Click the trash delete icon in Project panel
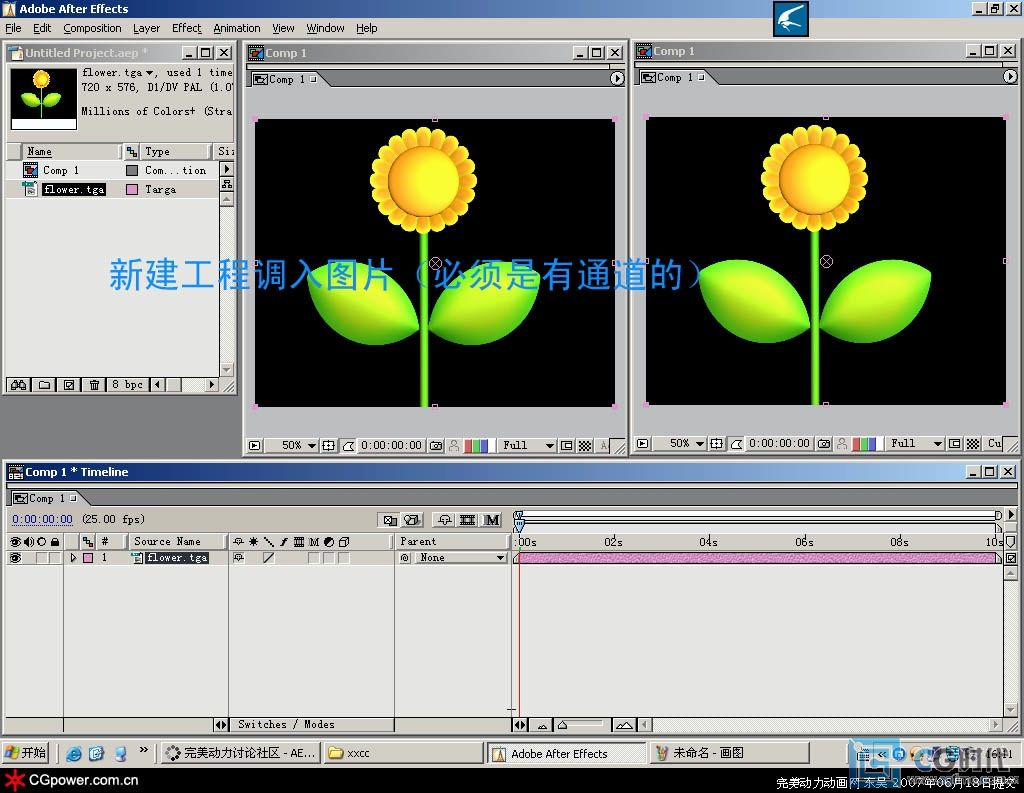This screenshot has width=1024, height=793. (x=94, y=385)
